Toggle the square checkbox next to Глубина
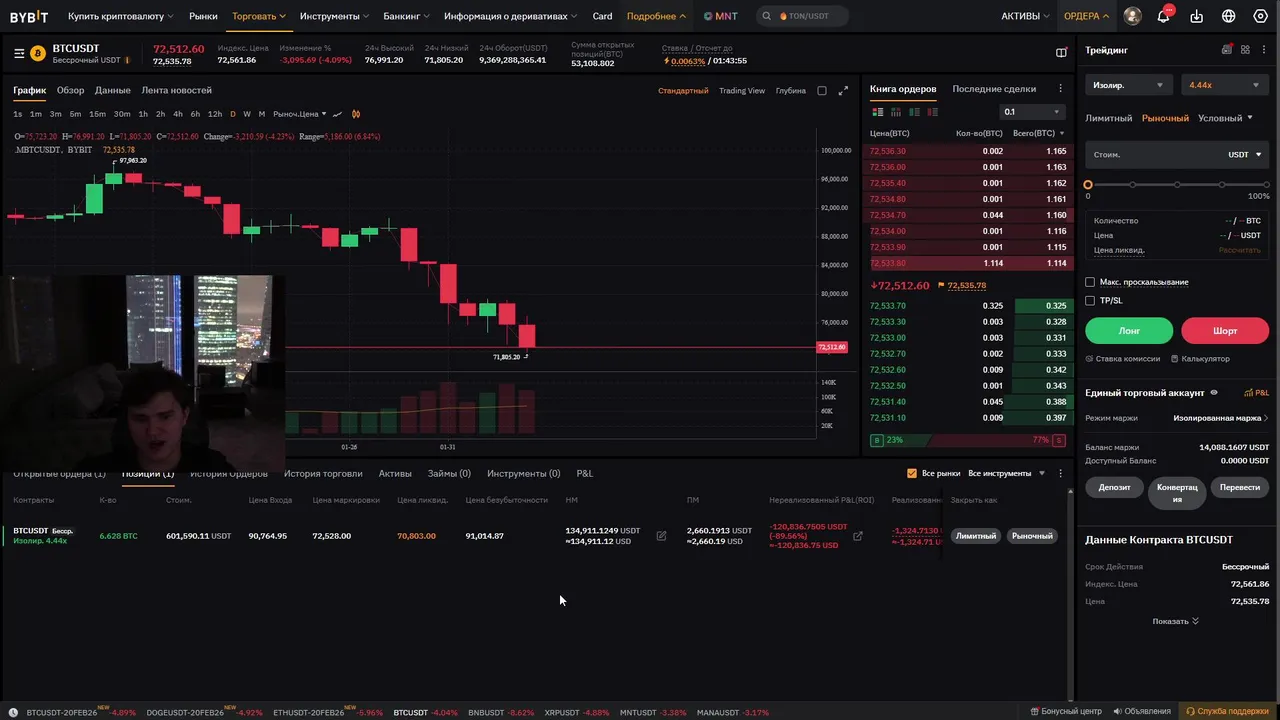The image size is (1280, 720). [x=822, y=91]
